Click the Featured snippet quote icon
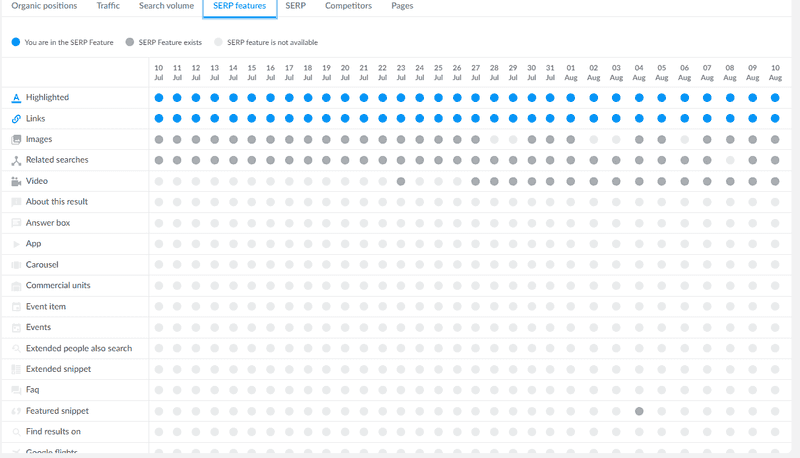Screen dimensions: 800x458 pos(16,411)
